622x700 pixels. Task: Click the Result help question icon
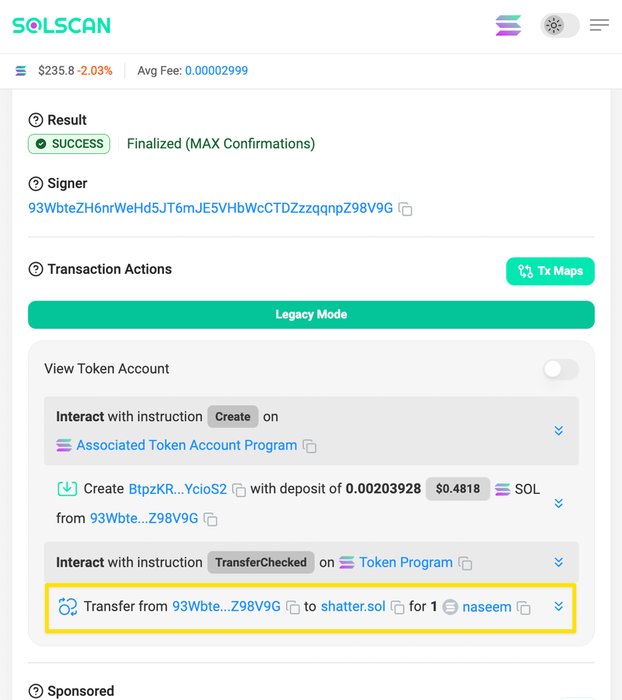click(36, 120)
